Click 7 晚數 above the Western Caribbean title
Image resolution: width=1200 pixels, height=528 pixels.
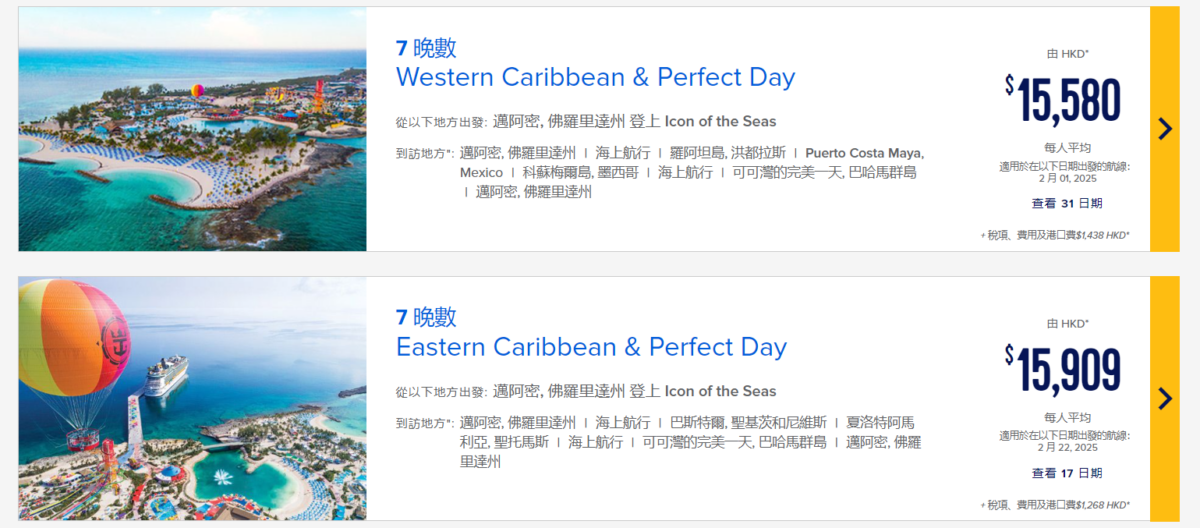click(x=426, y=47)
